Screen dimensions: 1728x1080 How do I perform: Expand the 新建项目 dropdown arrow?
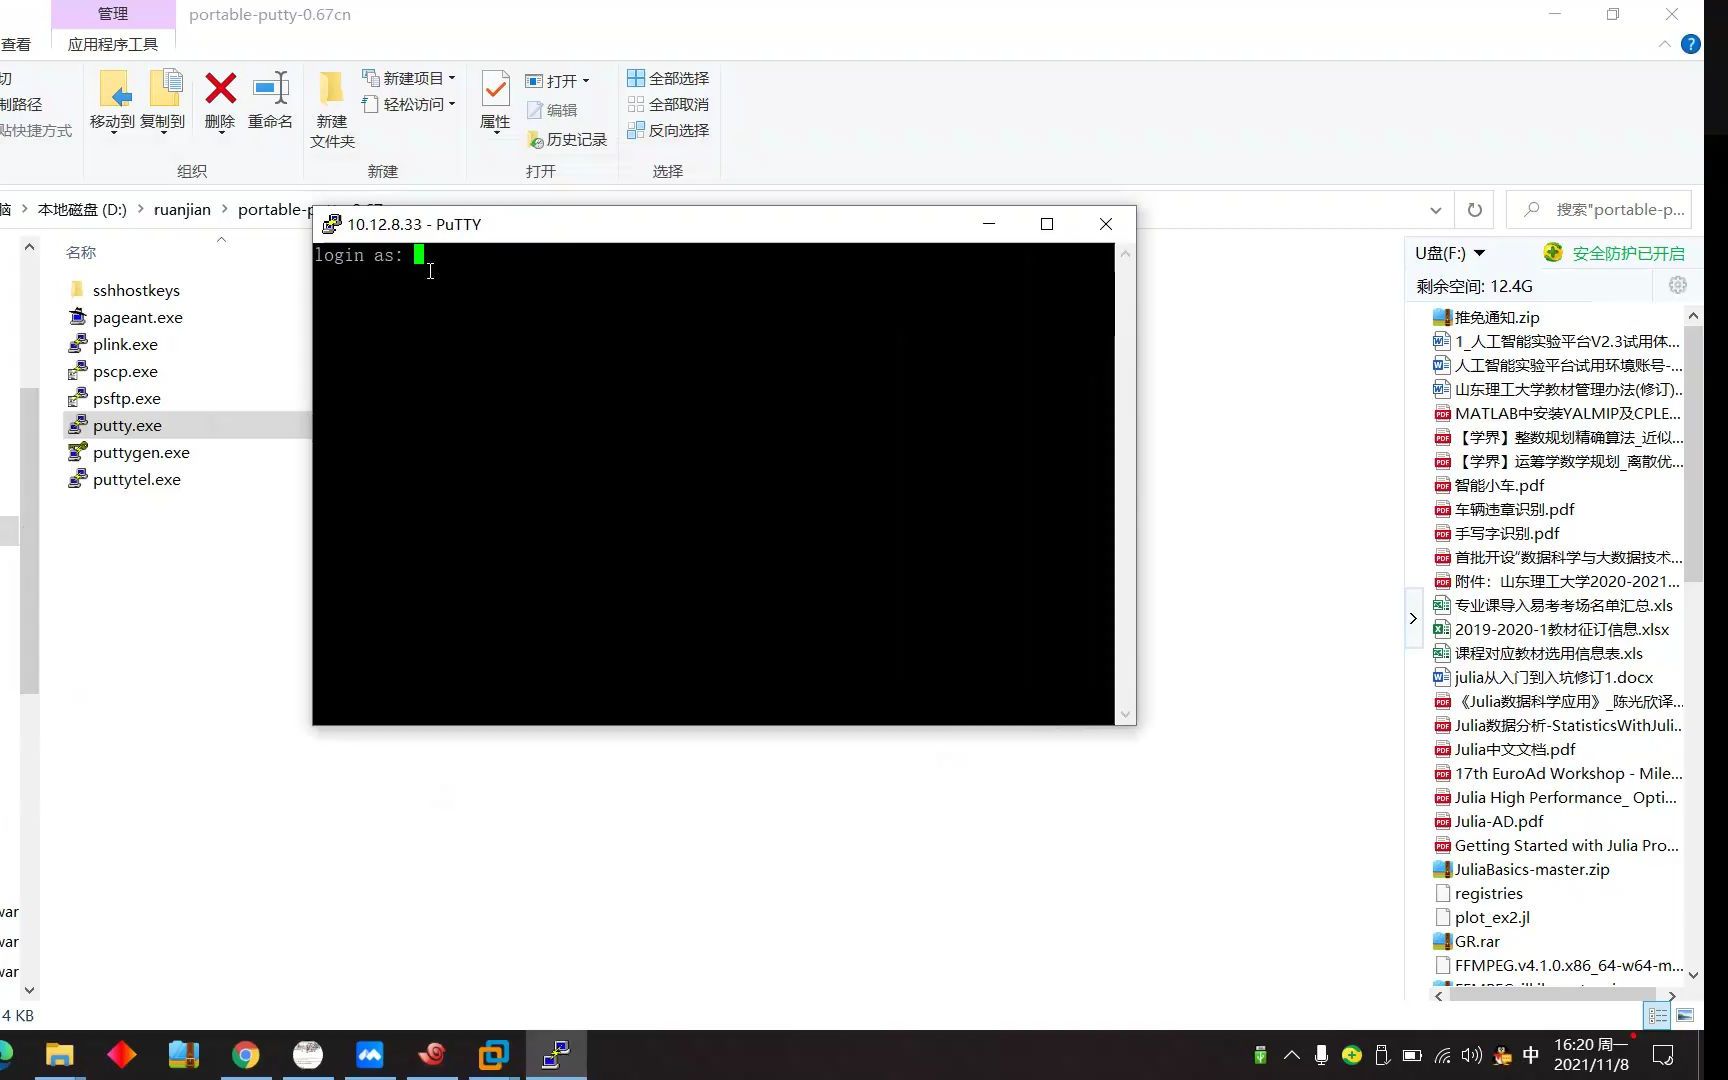click(x=450, y=77)
